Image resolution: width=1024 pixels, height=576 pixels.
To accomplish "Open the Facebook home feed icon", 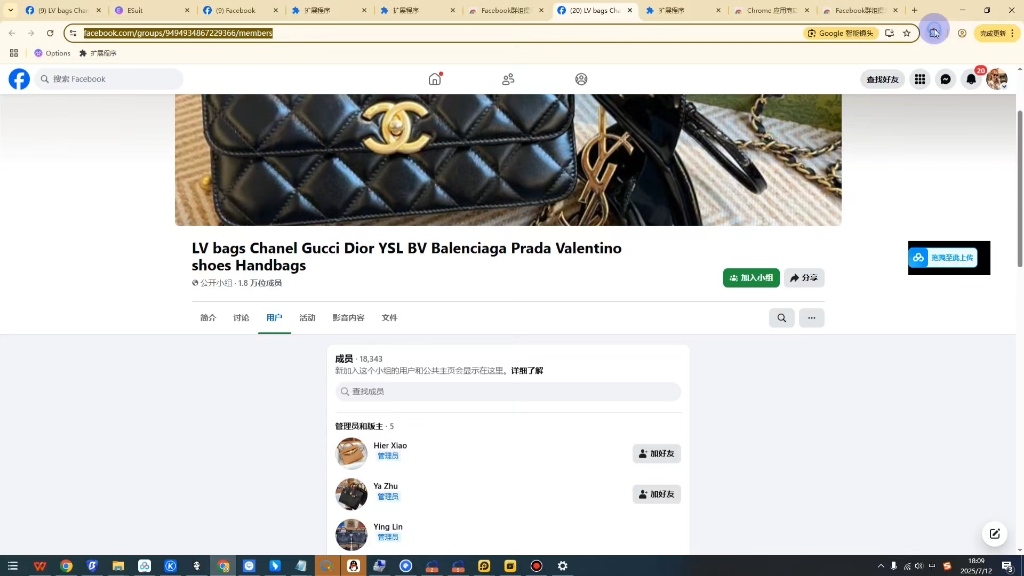I will (x=435, y=79).
